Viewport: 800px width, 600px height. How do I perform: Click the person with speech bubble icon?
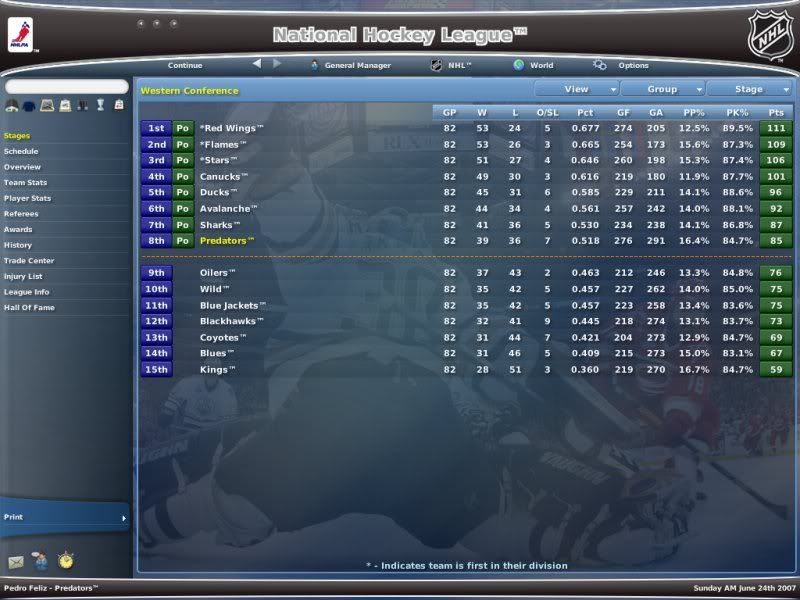click(40, 561)
